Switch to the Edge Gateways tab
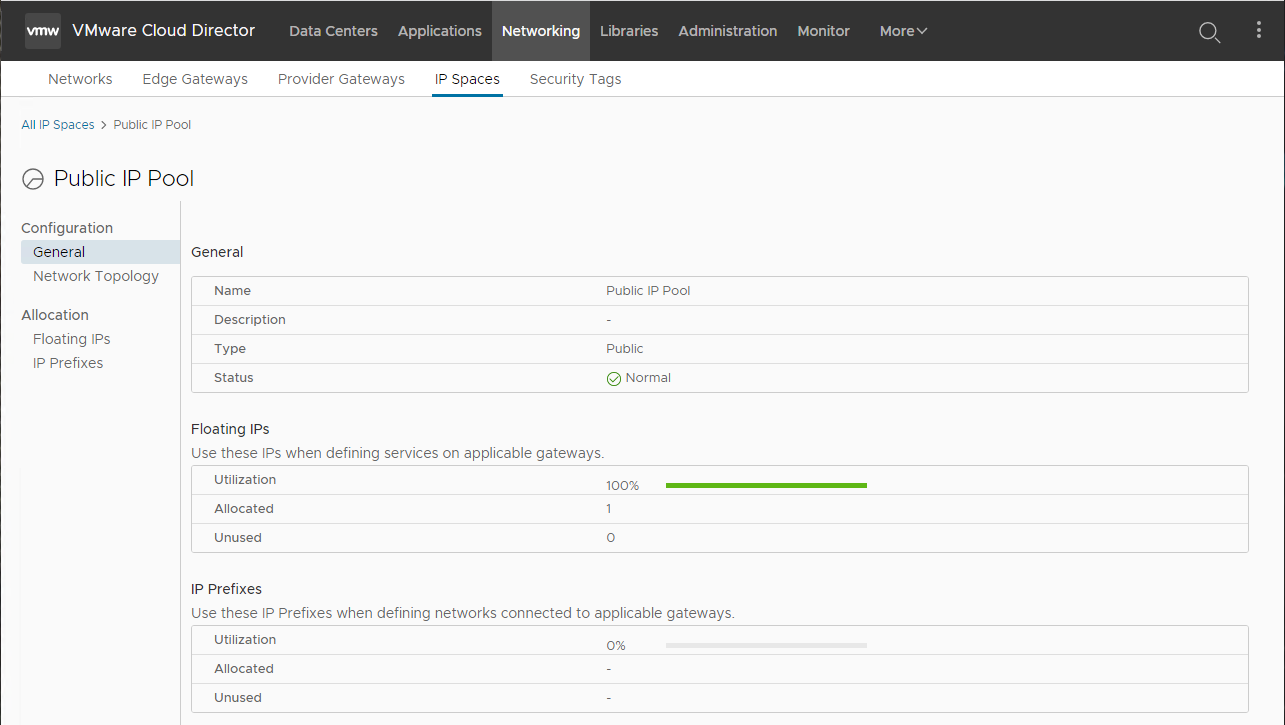The image size is (1285, 725). tap(195, 79)
